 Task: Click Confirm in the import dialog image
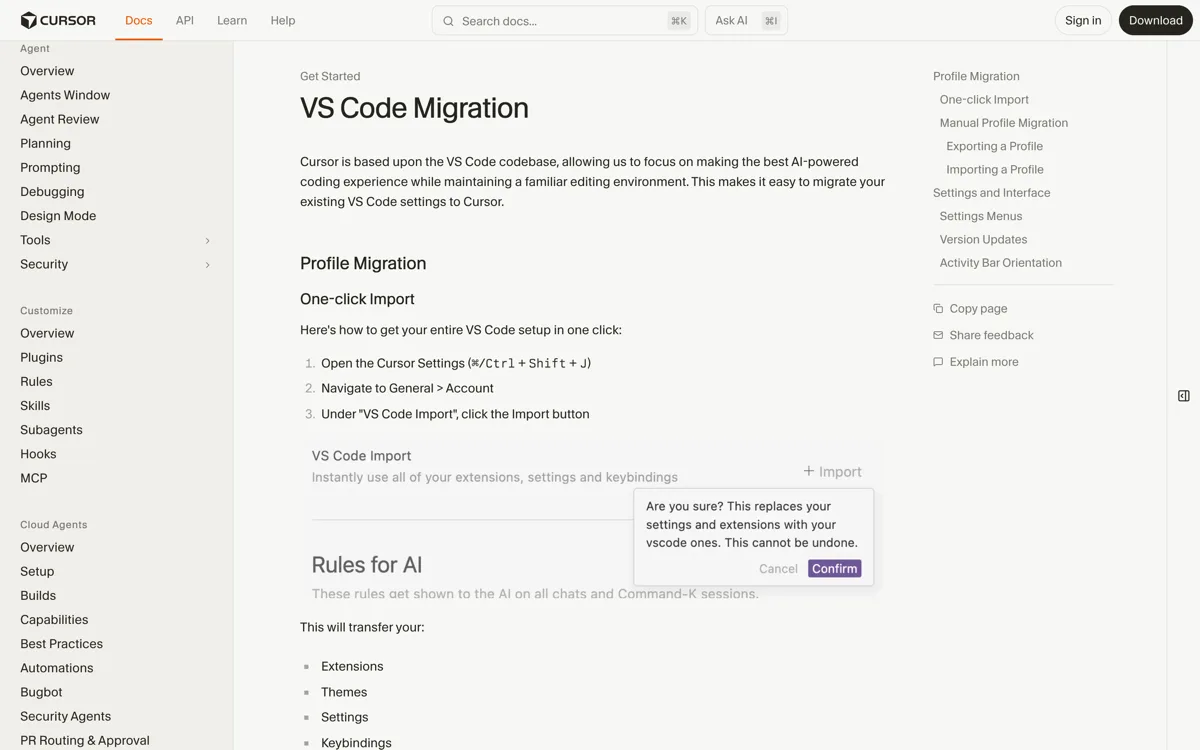[x=835, y=568]
